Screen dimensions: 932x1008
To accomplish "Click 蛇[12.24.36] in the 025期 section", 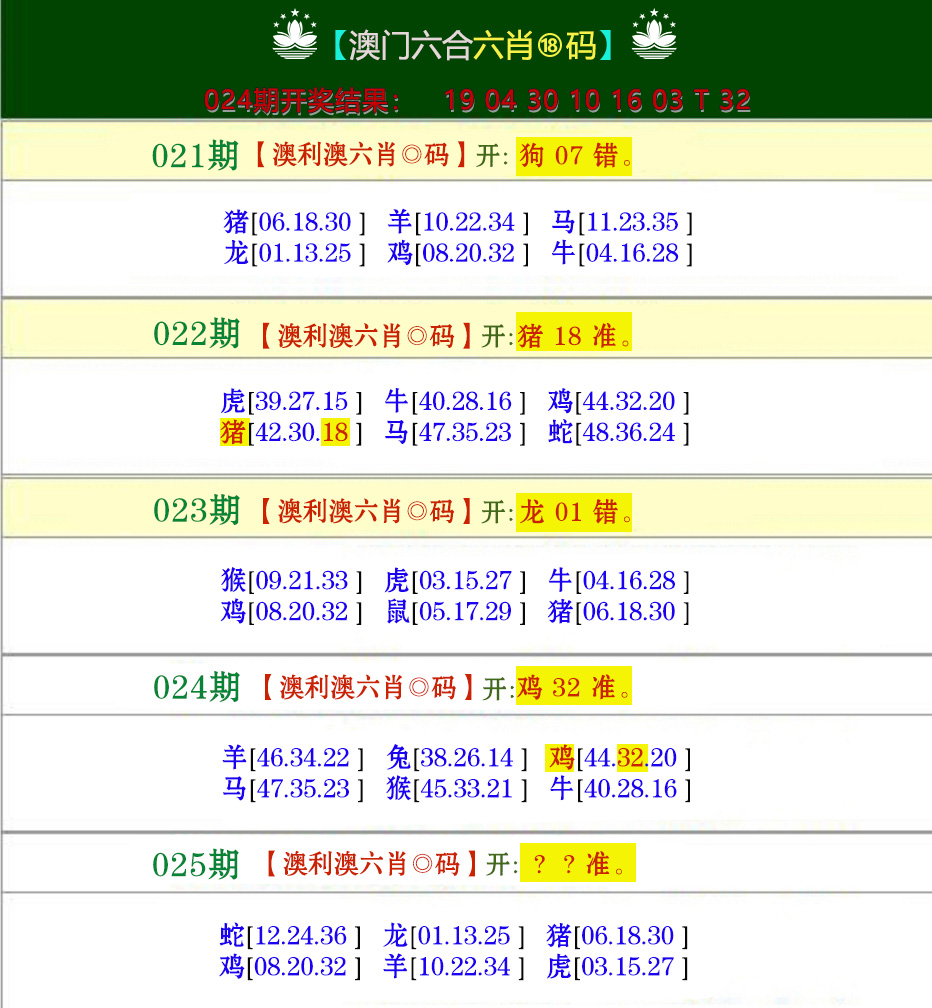I will tap(291, 937).
